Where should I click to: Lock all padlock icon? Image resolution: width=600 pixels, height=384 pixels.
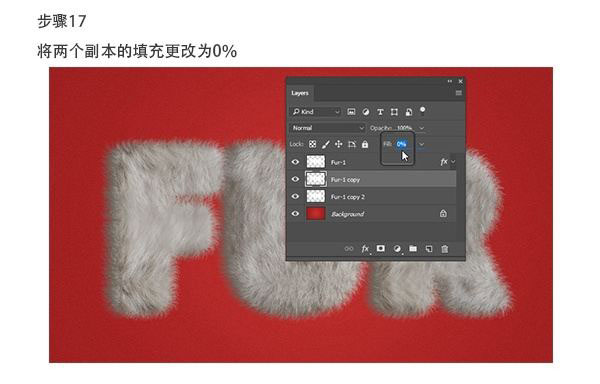click(365, 144)
